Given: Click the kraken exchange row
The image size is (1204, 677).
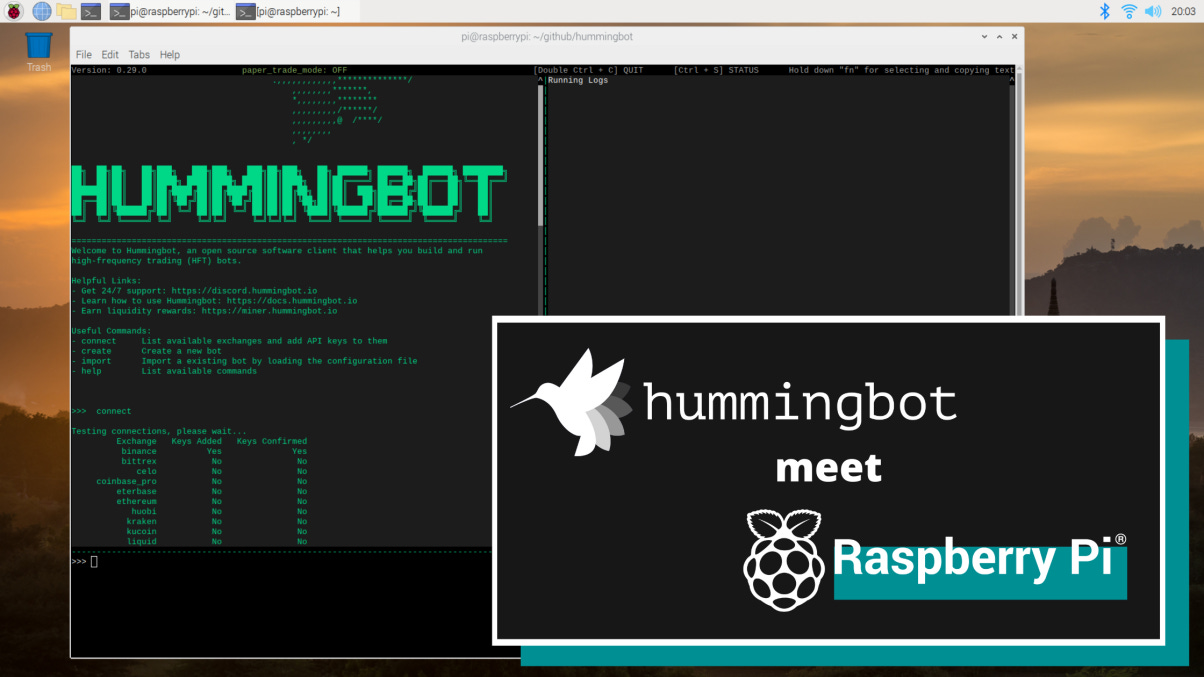Looking at the screenshot, I should pos(217,522).
